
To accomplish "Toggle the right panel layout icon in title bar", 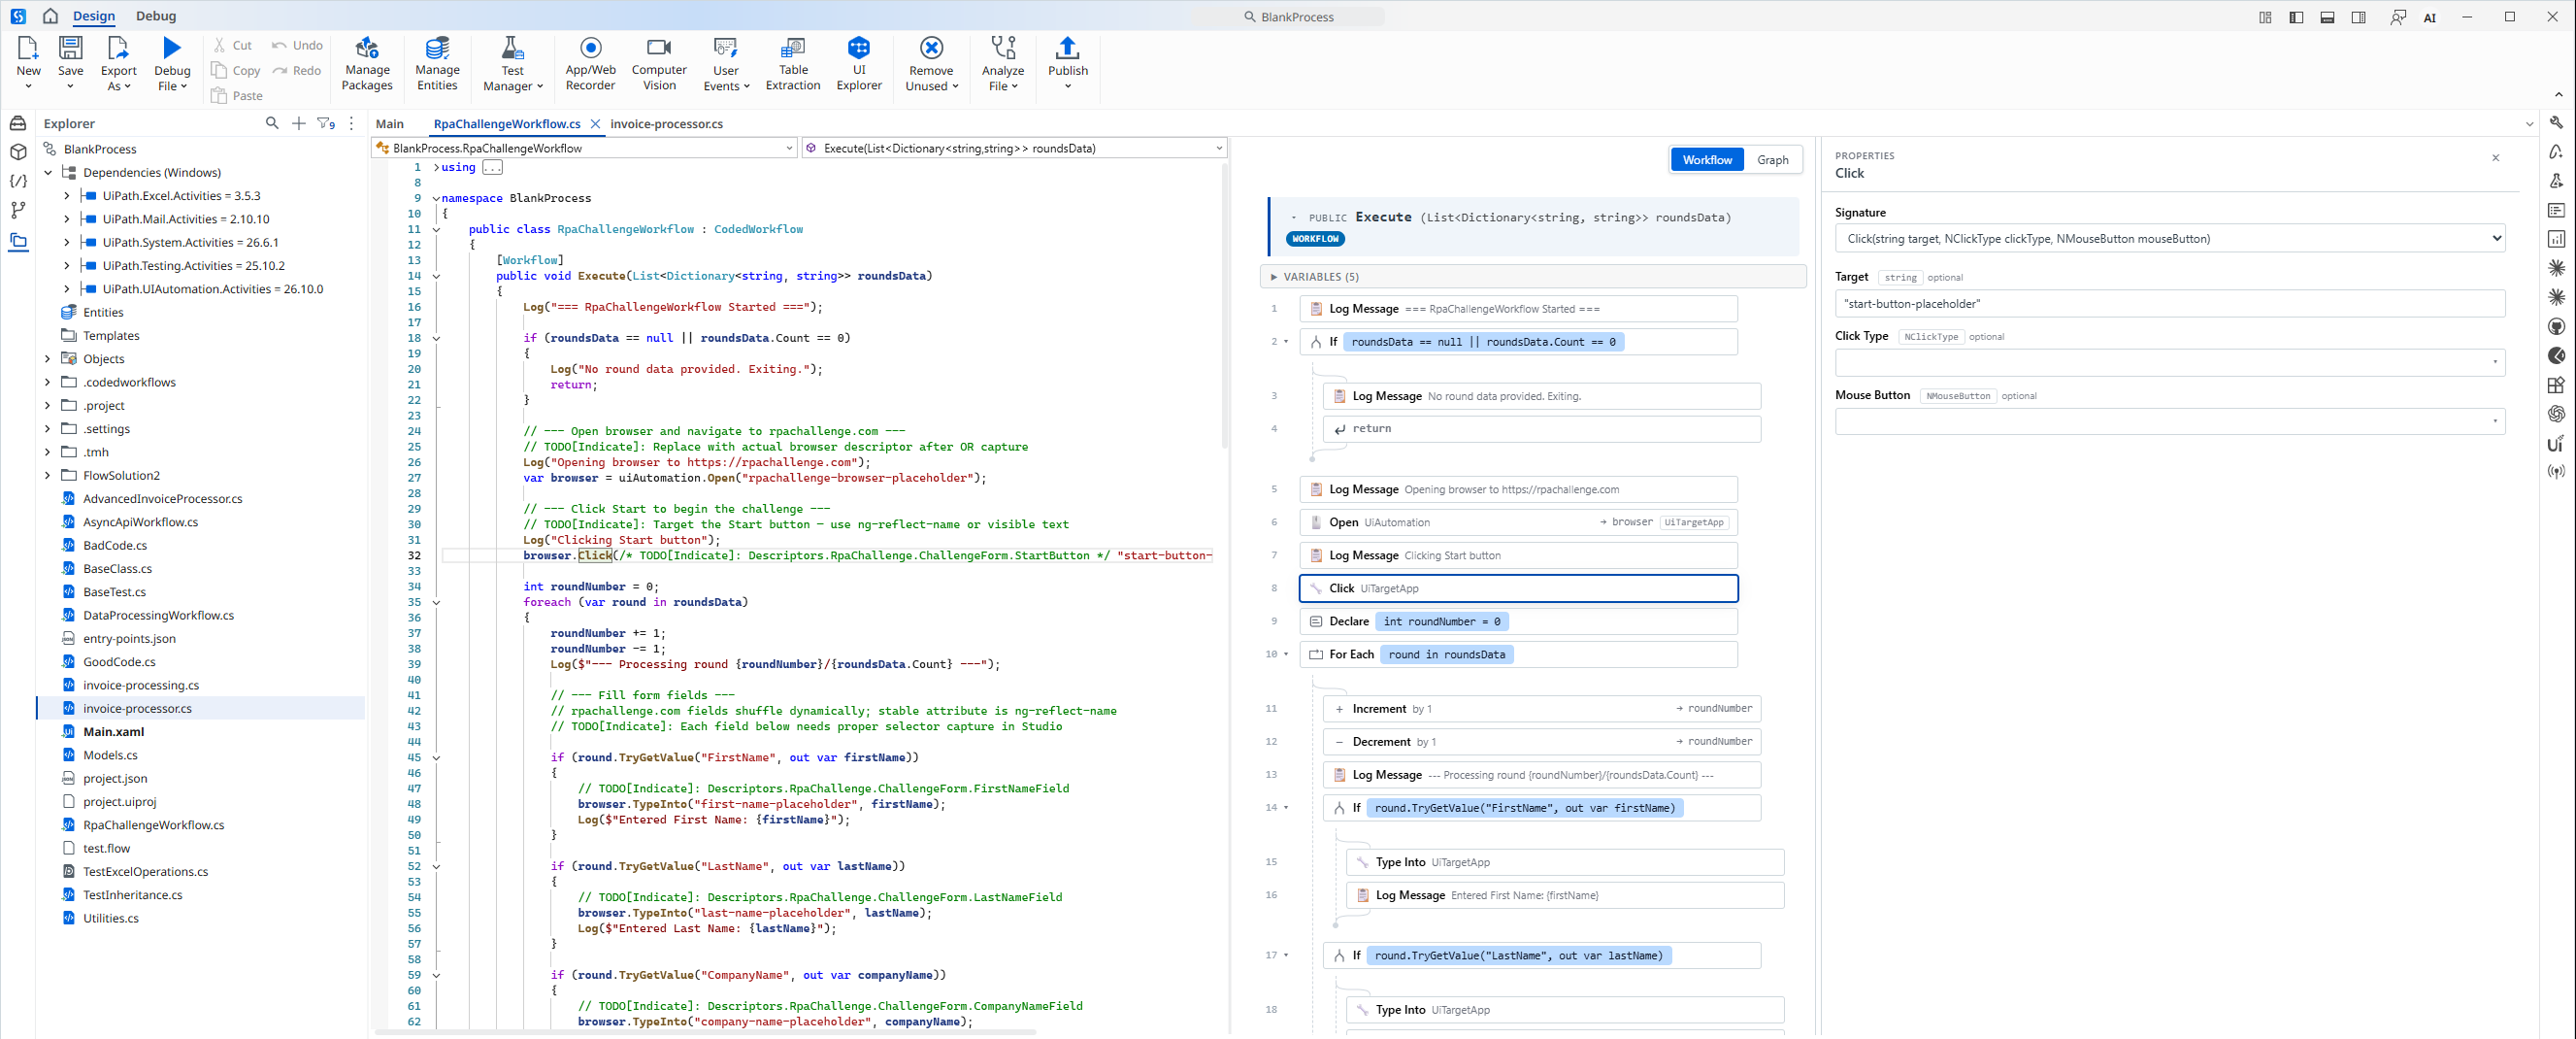I will point(2358,17).
